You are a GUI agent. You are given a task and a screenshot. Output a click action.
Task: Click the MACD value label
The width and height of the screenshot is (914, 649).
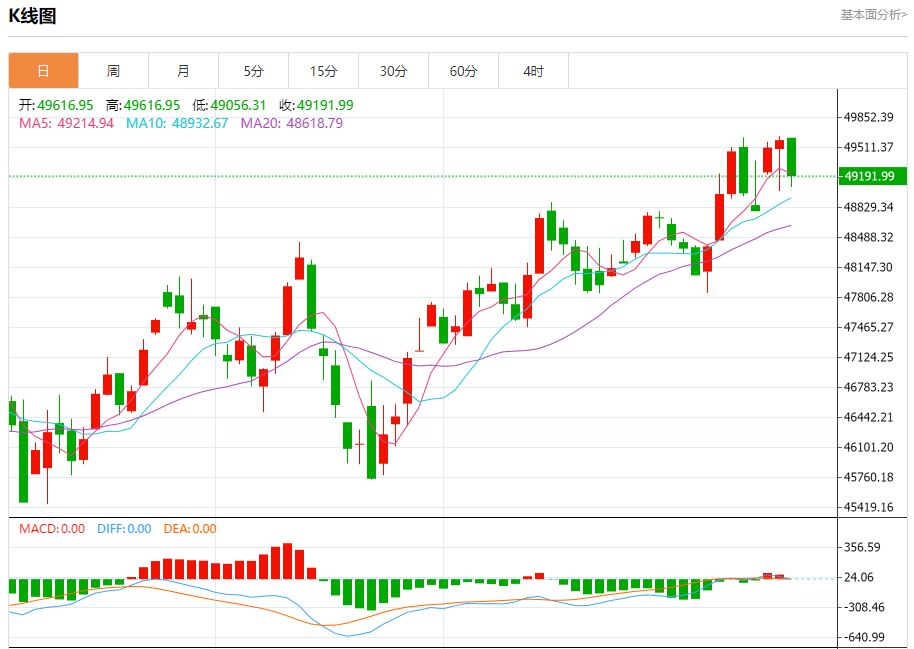point(52,529)
